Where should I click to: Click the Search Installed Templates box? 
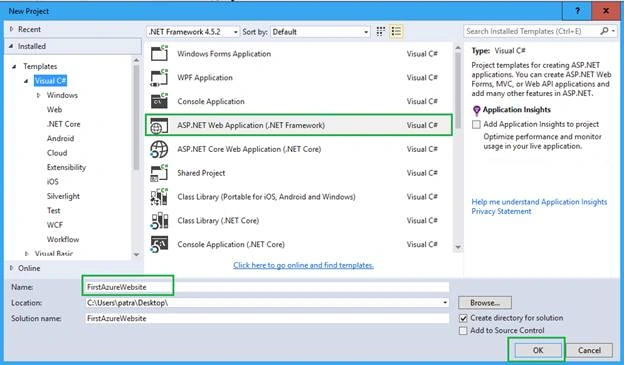click(x=531, y=31)
